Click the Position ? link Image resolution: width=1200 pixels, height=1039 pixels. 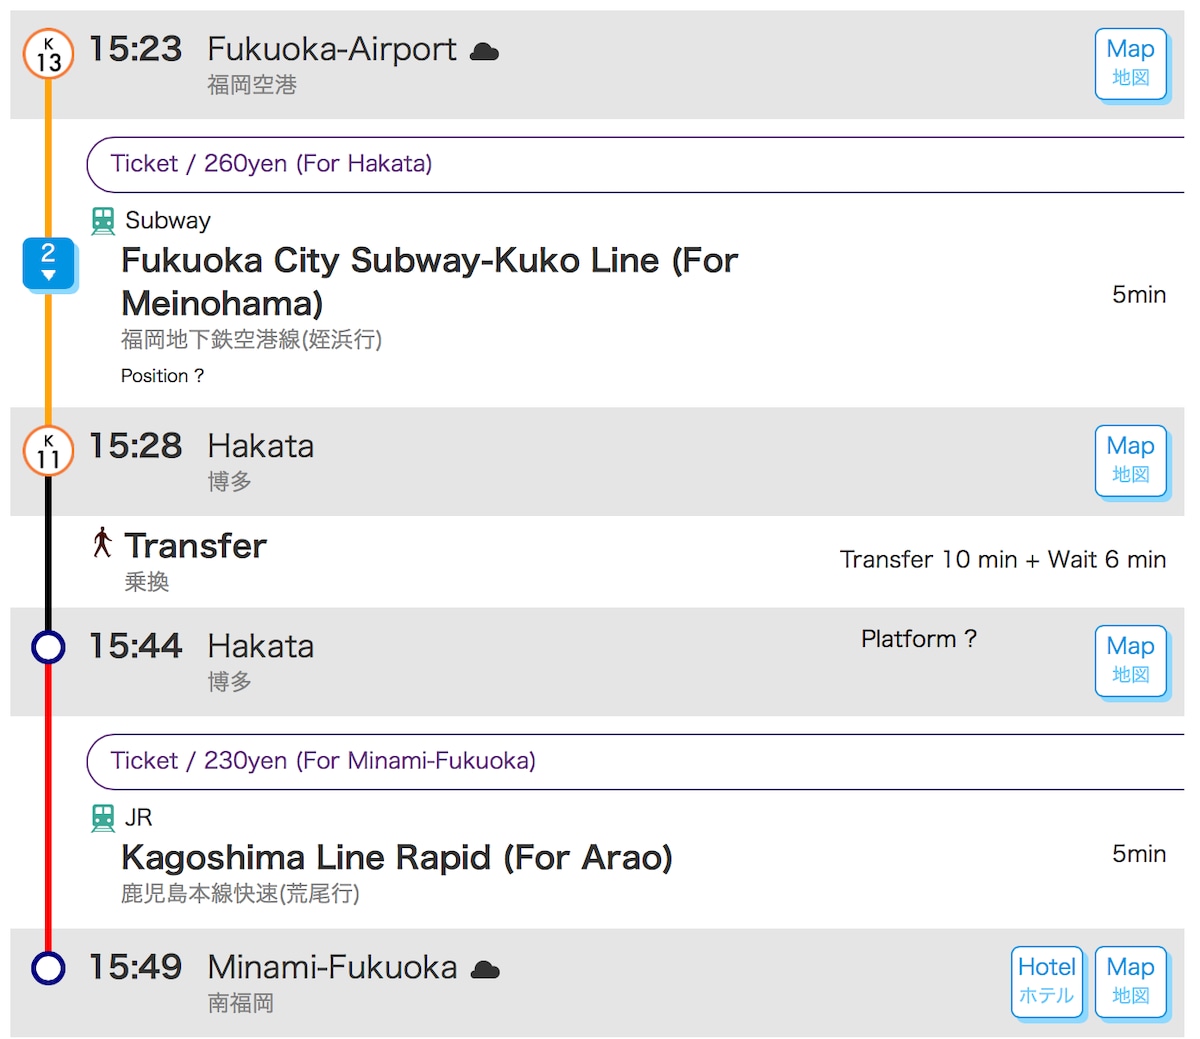162,376
